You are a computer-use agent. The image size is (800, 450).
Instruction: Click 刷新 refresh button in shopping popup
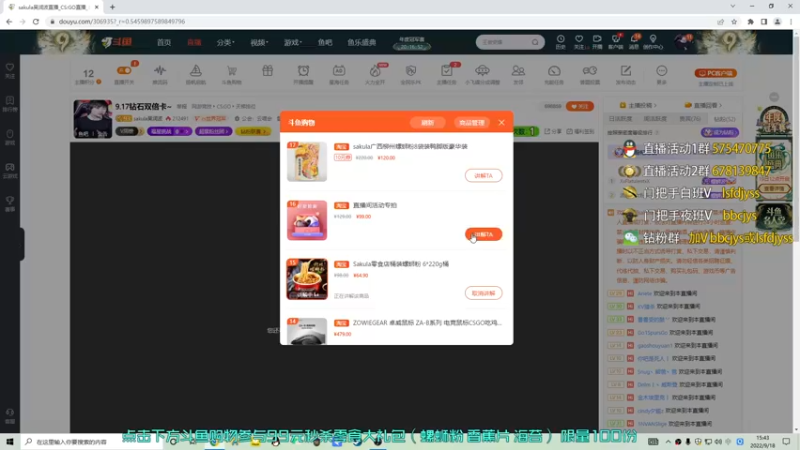pos(428,122)
